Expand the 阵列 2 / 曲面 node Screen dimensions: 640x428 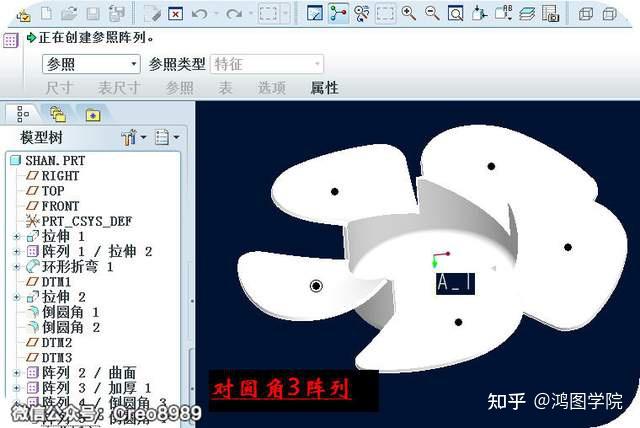[x=17, y=373]
